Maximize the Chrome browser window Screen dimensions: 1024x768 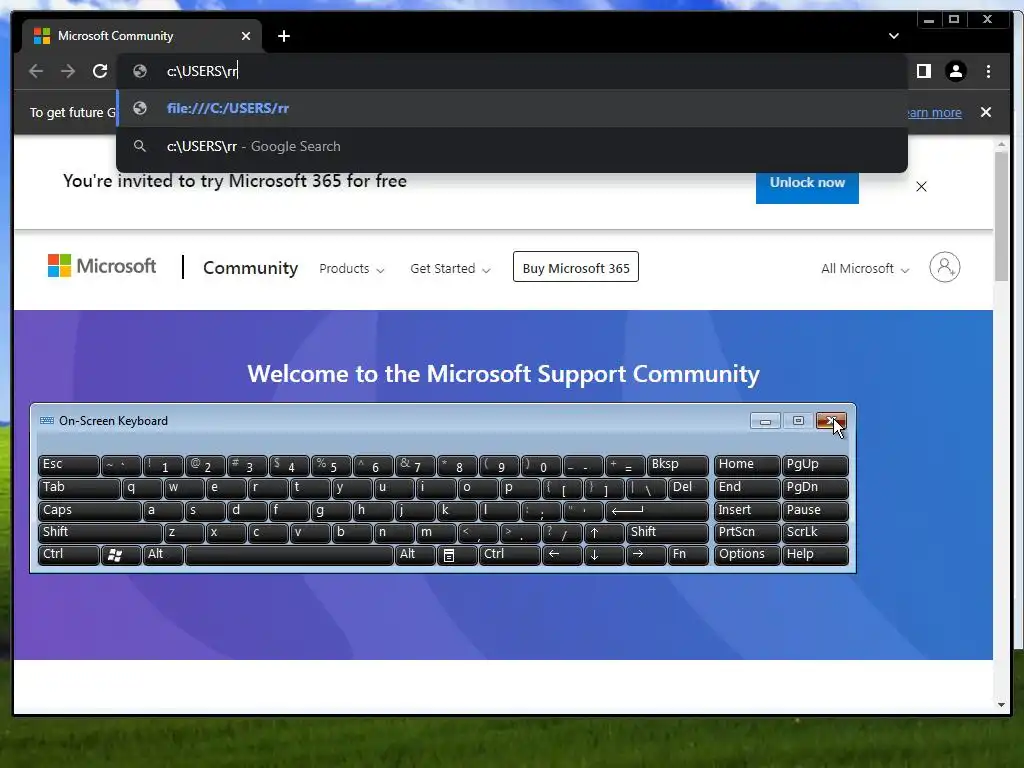pos(954,20)
